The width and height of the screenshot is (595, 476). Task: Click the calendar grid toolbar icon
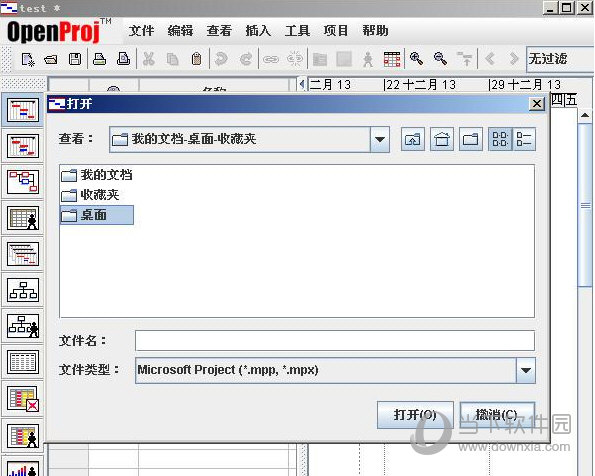pyautogui.click(x=392, y=59)
